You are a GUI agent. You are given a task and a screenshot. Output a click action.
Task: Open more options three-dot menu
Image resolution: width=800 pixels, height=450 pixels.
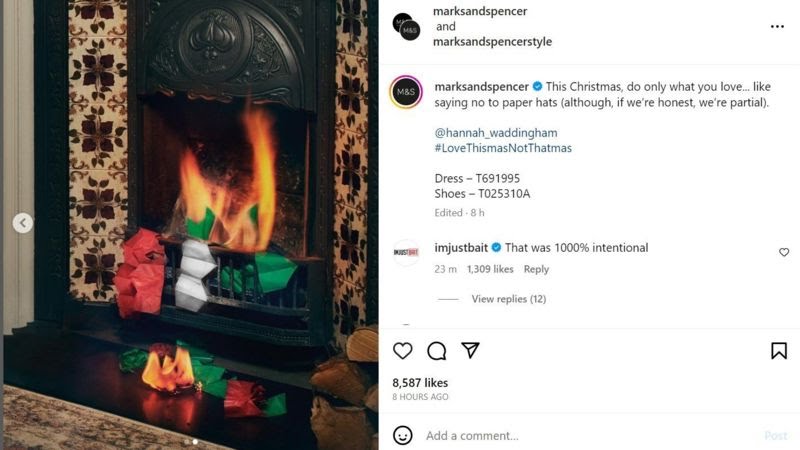[x=777, y=27]
